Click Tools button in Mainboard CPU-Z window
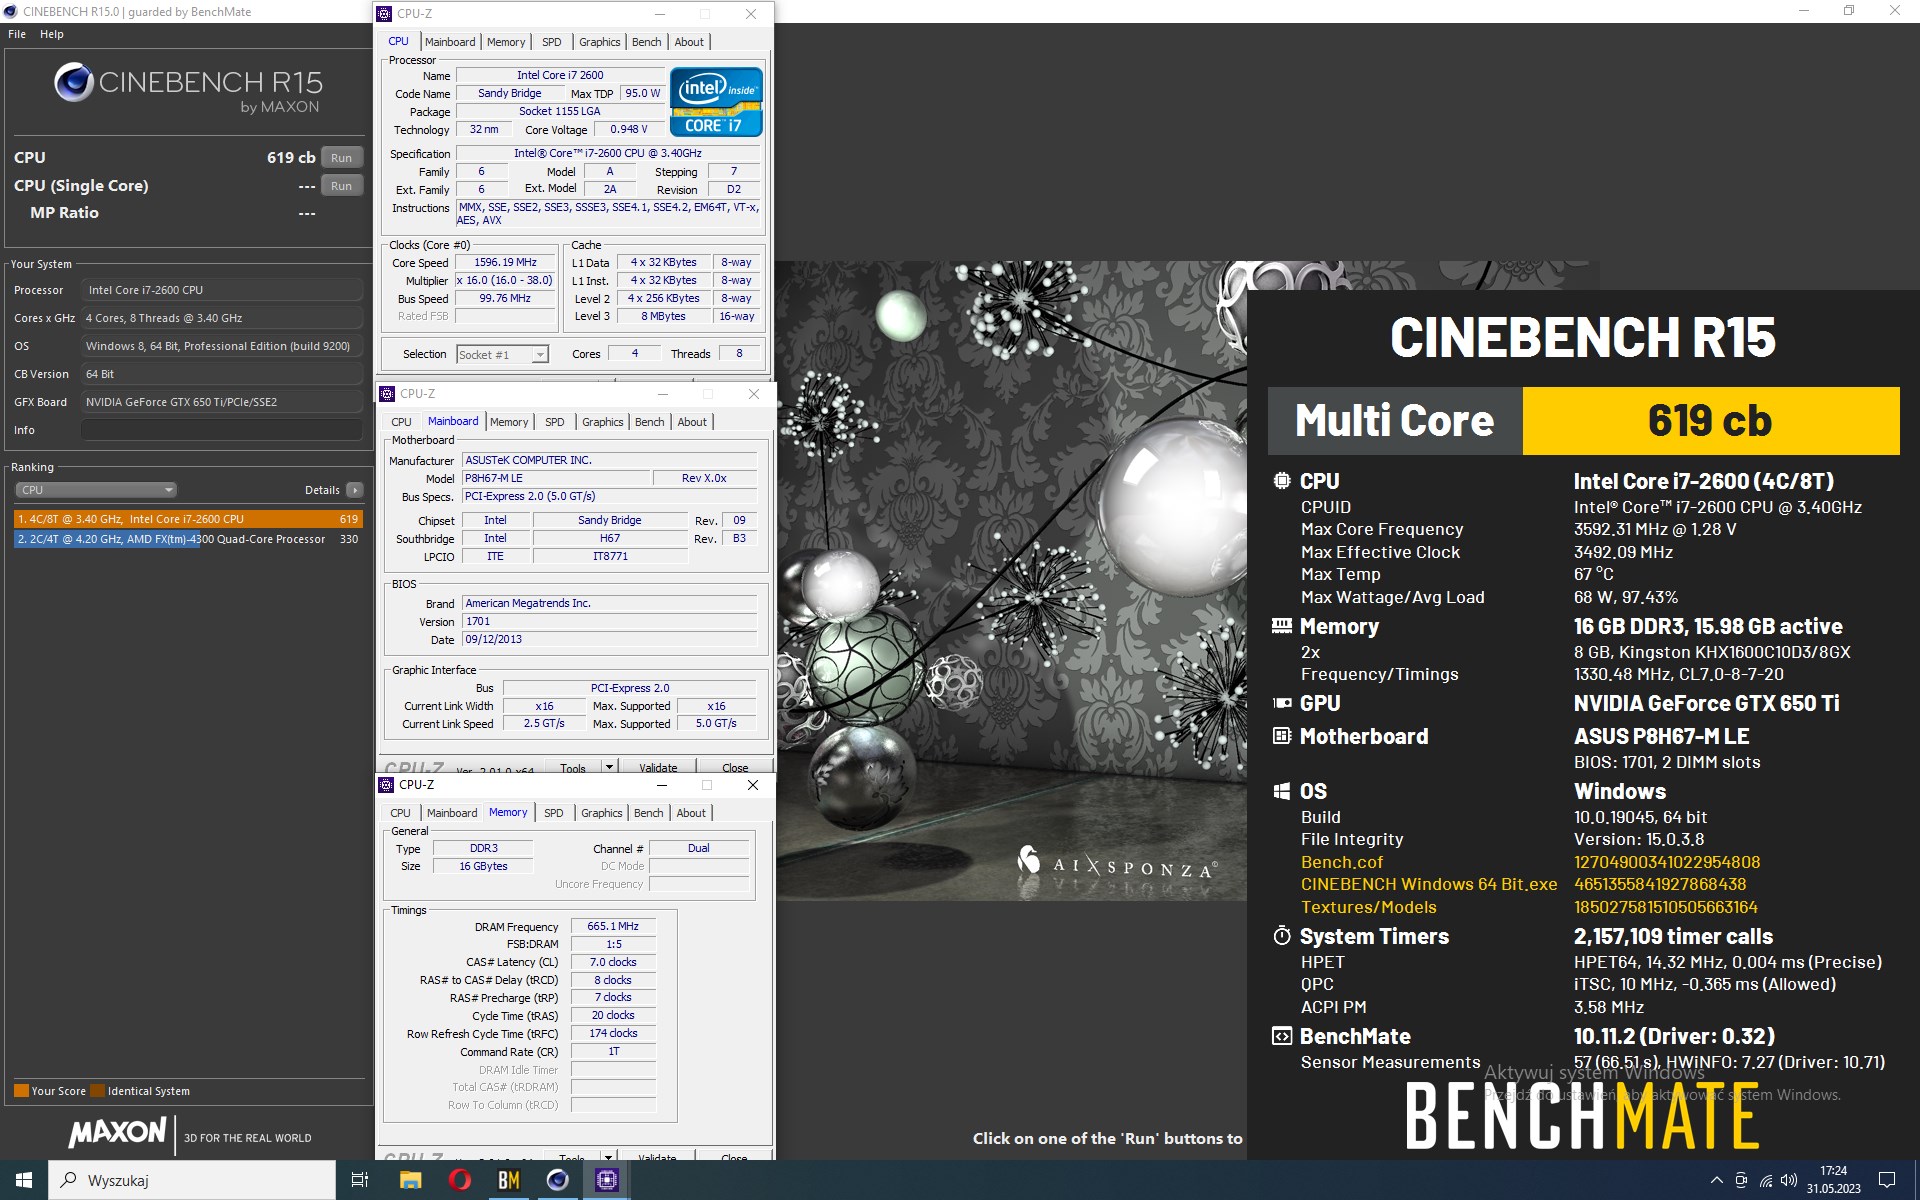1920x1200 pixels. click(x=573, y=767)
